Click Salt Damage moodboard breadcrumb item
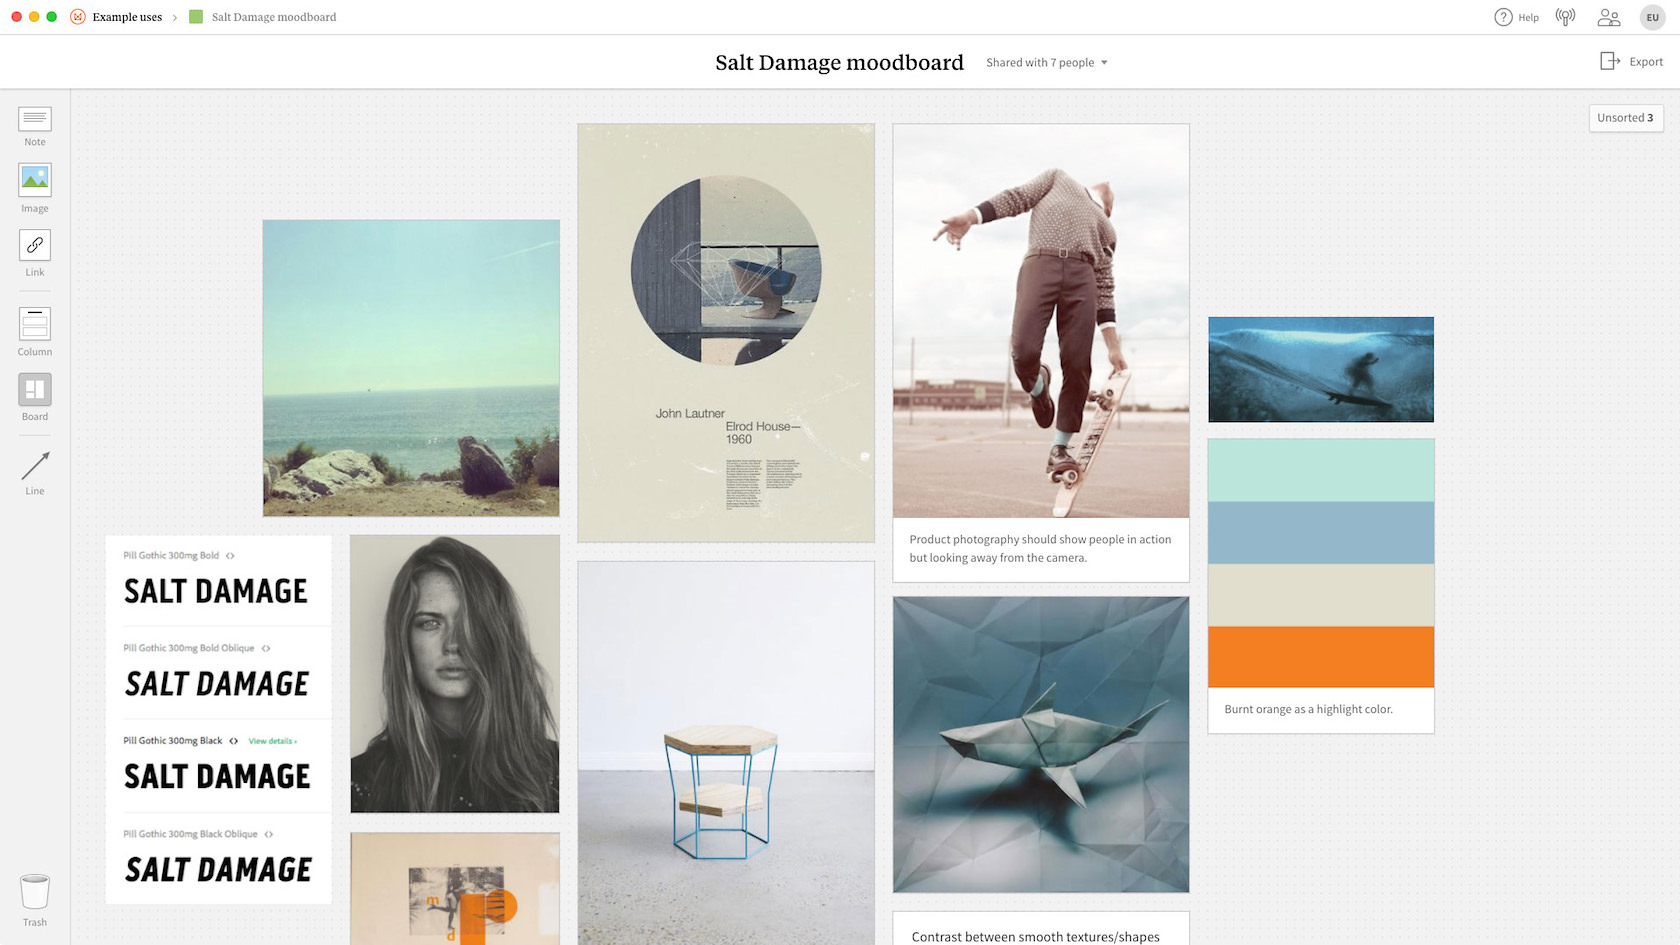 (273, 17)
